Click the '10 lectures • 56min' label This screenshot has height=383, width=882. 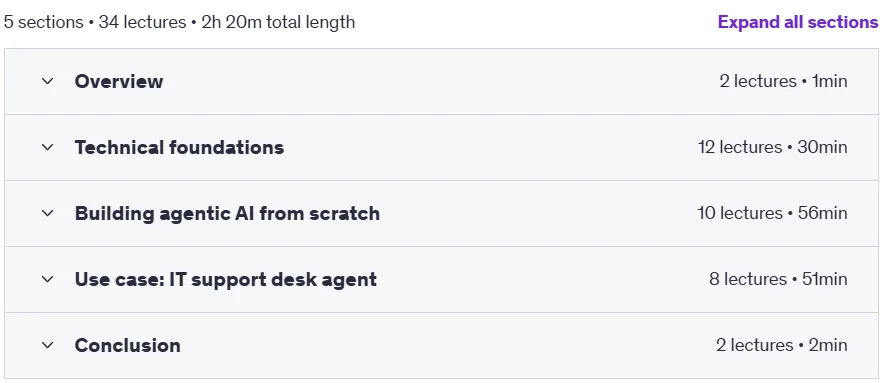[772, 214]
